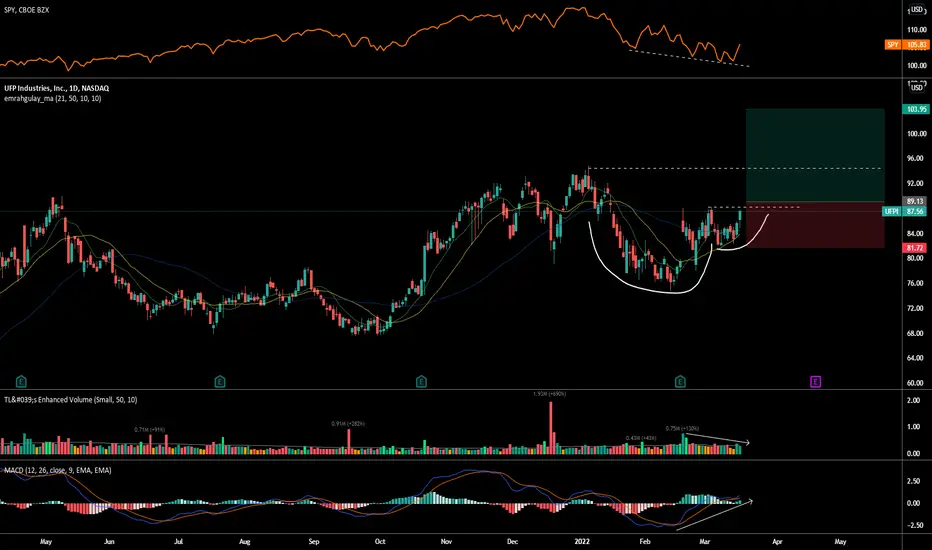Screen dimensions: 932x550
Task: Select the orange SPY price line
Action: tap(369, 37)
